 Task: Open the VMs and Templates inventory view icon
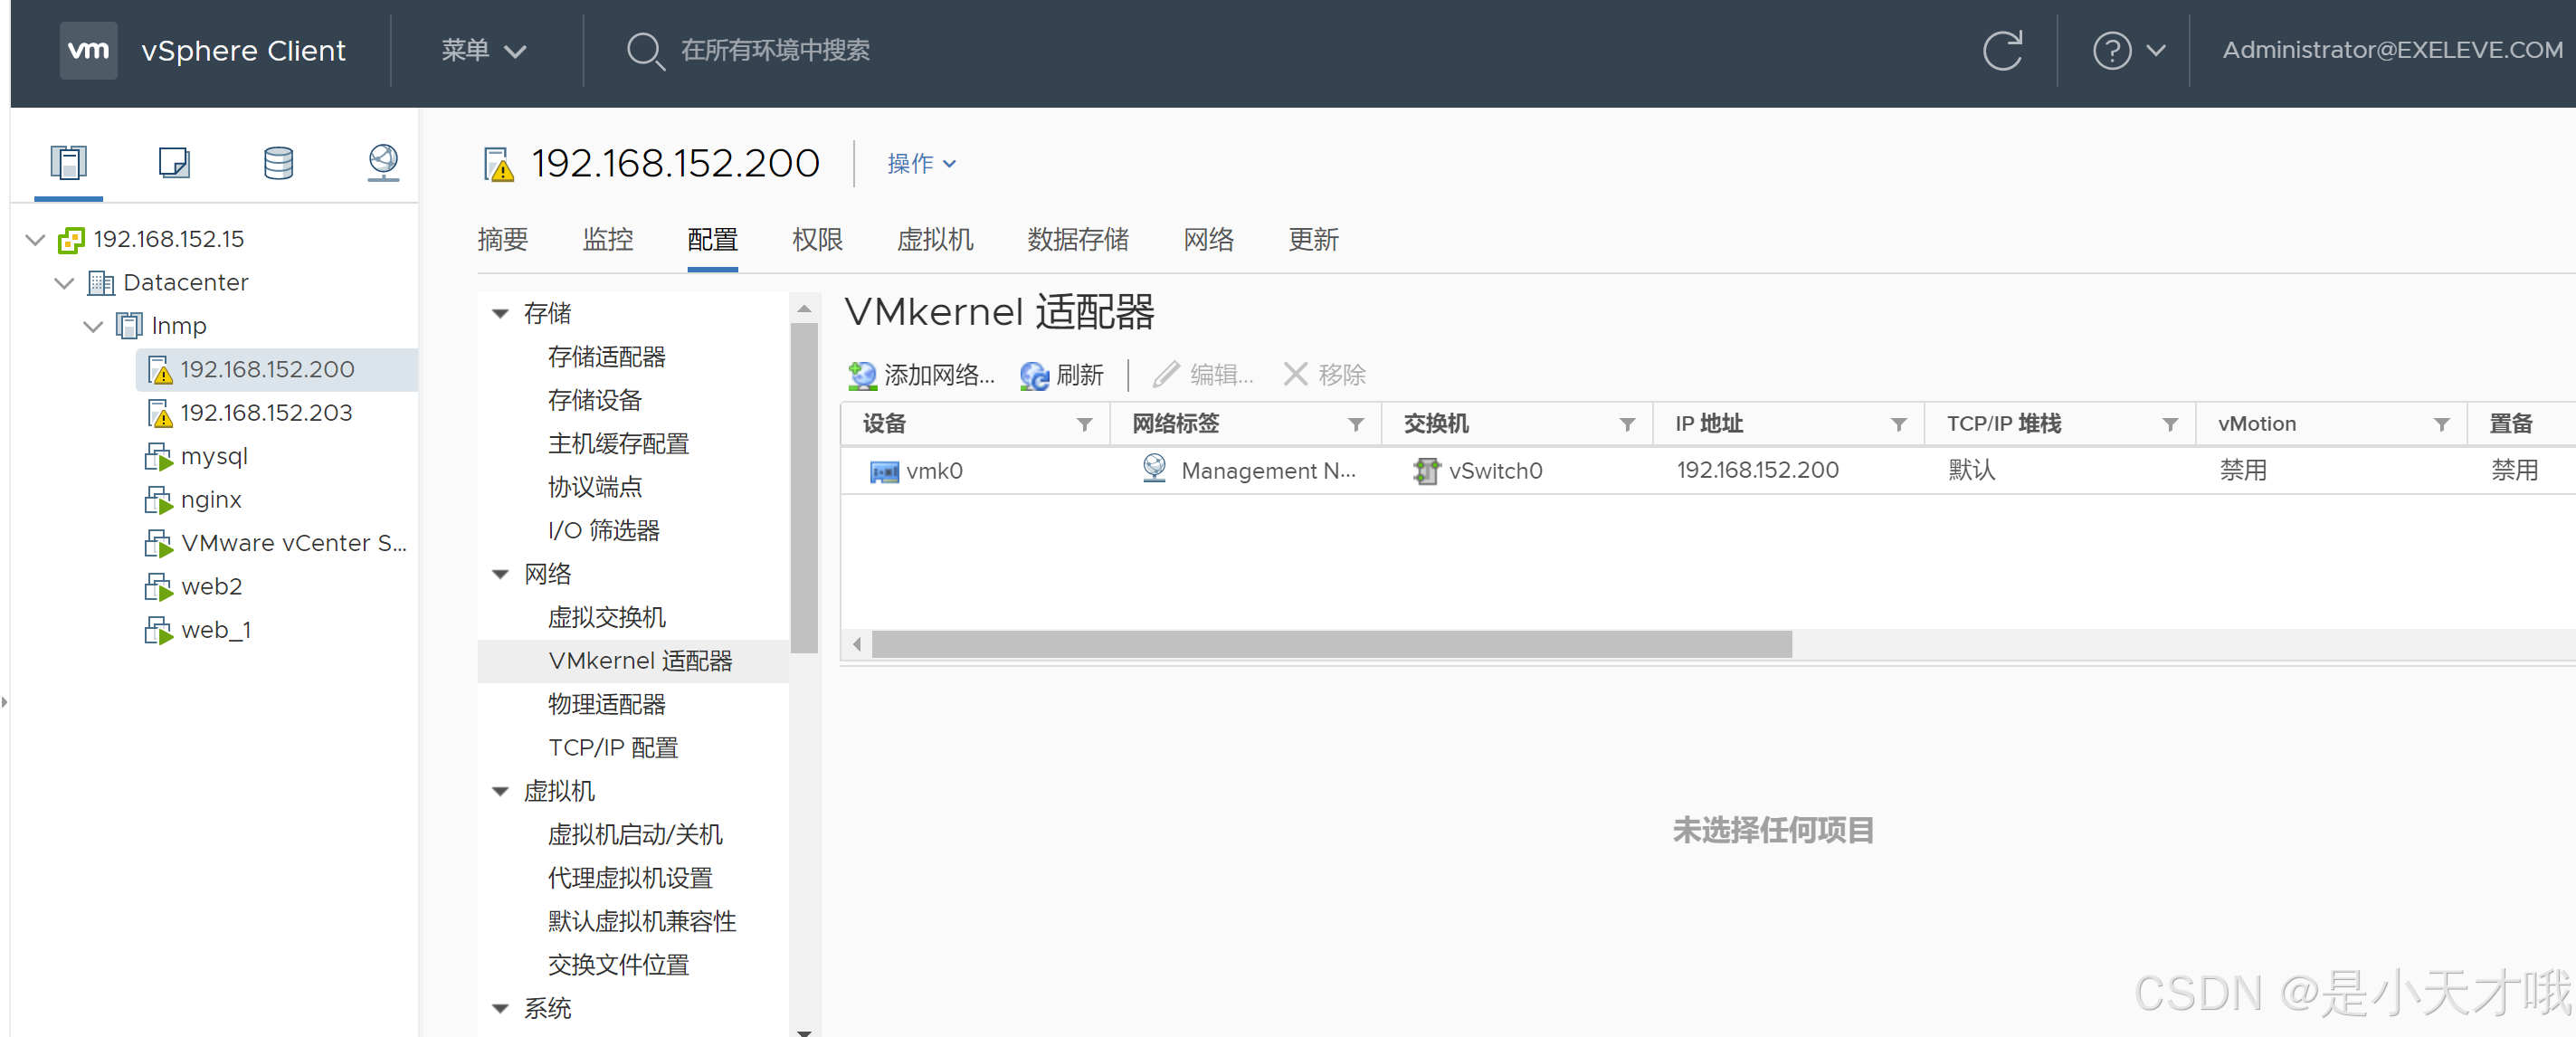[173, 162]
